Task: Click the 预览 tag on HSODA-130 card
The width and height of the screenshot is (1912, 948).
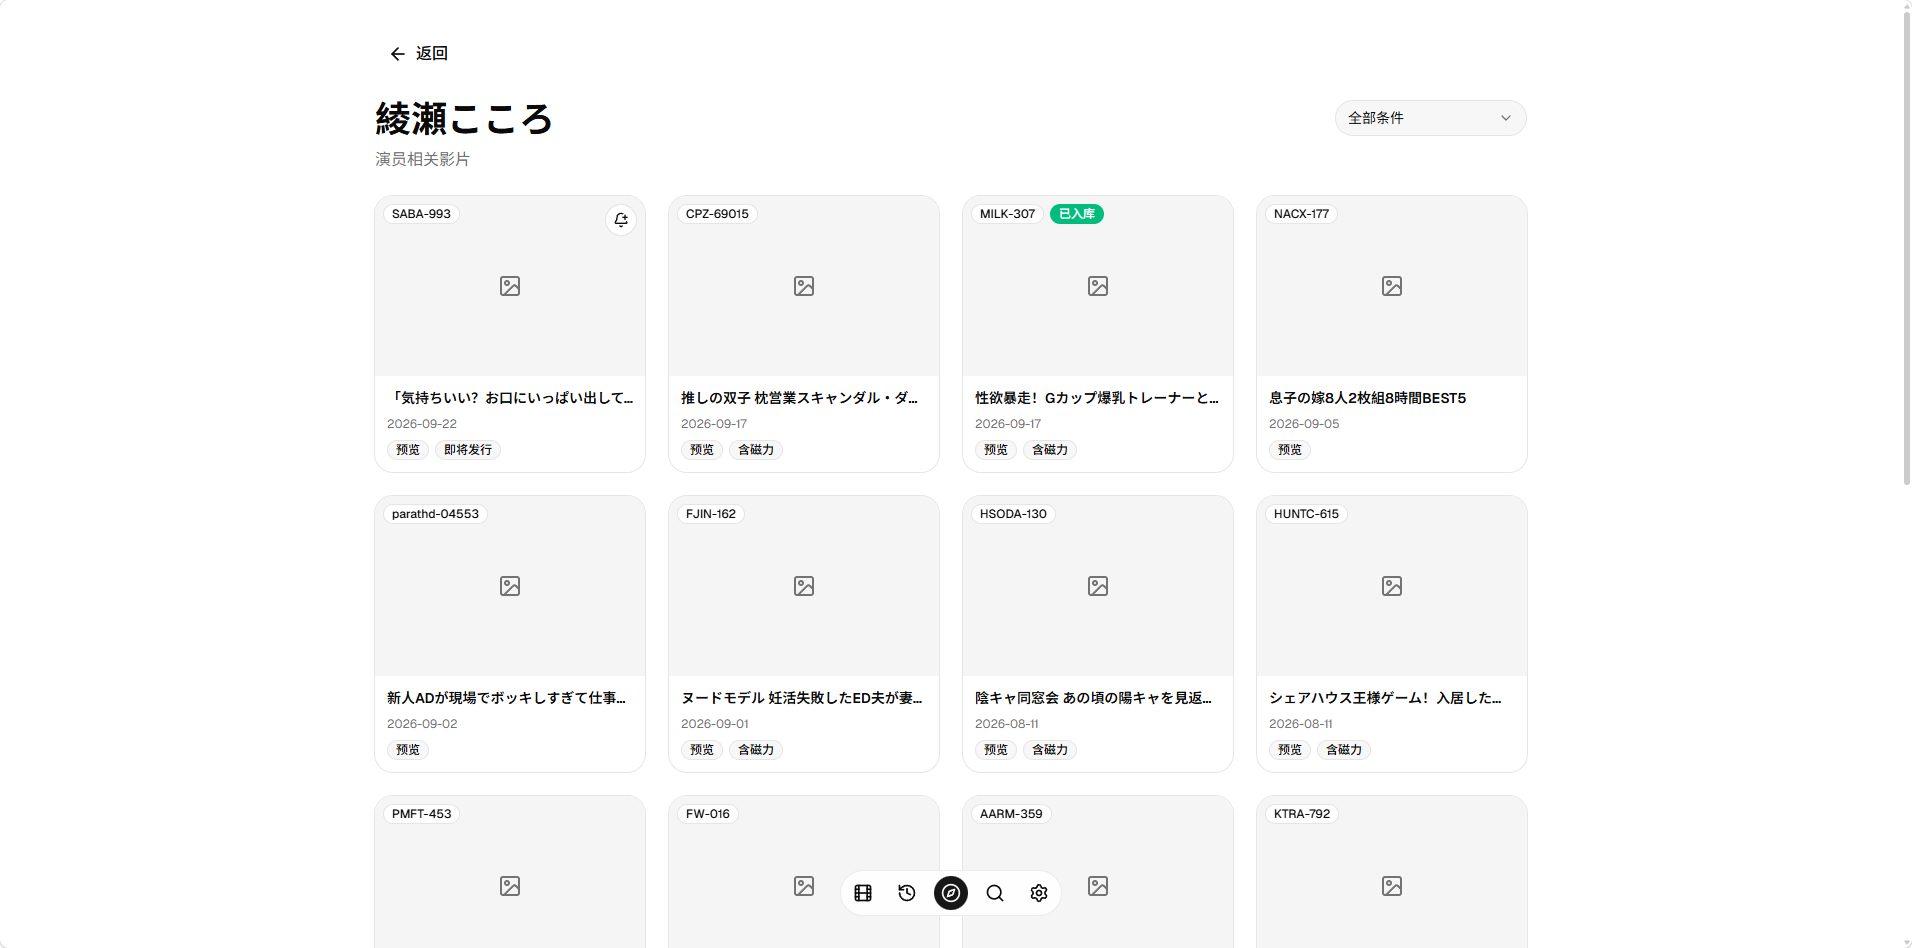Action: [x=996, y=750]
